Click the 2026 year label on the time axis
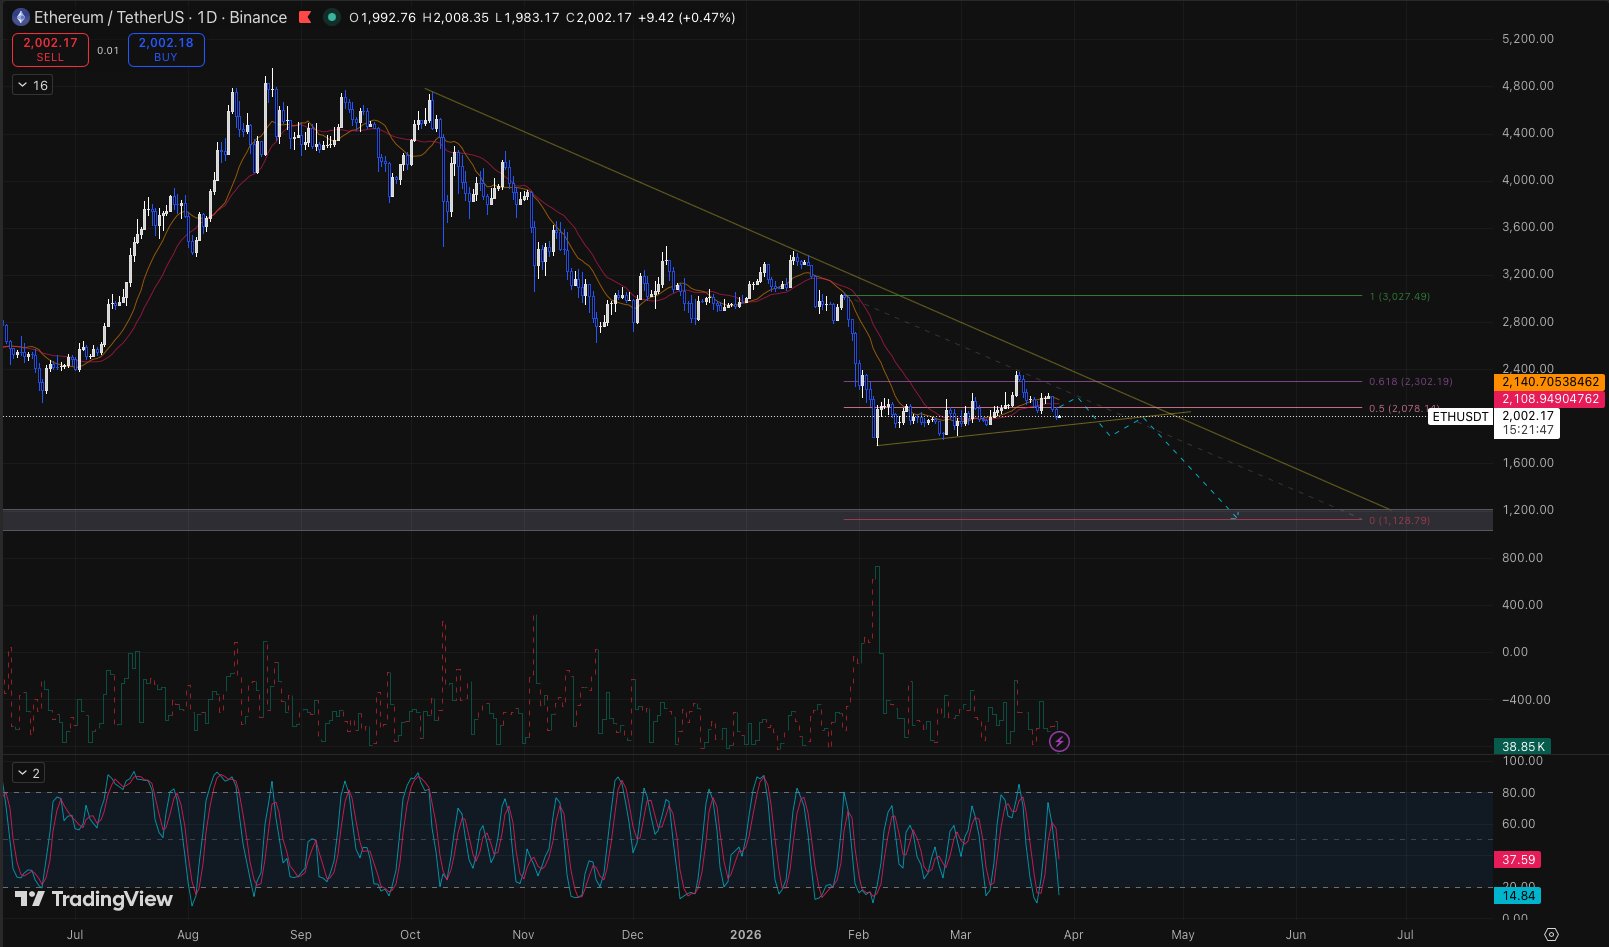This screenshot has height=947, width=1609. tap(746, 935)
